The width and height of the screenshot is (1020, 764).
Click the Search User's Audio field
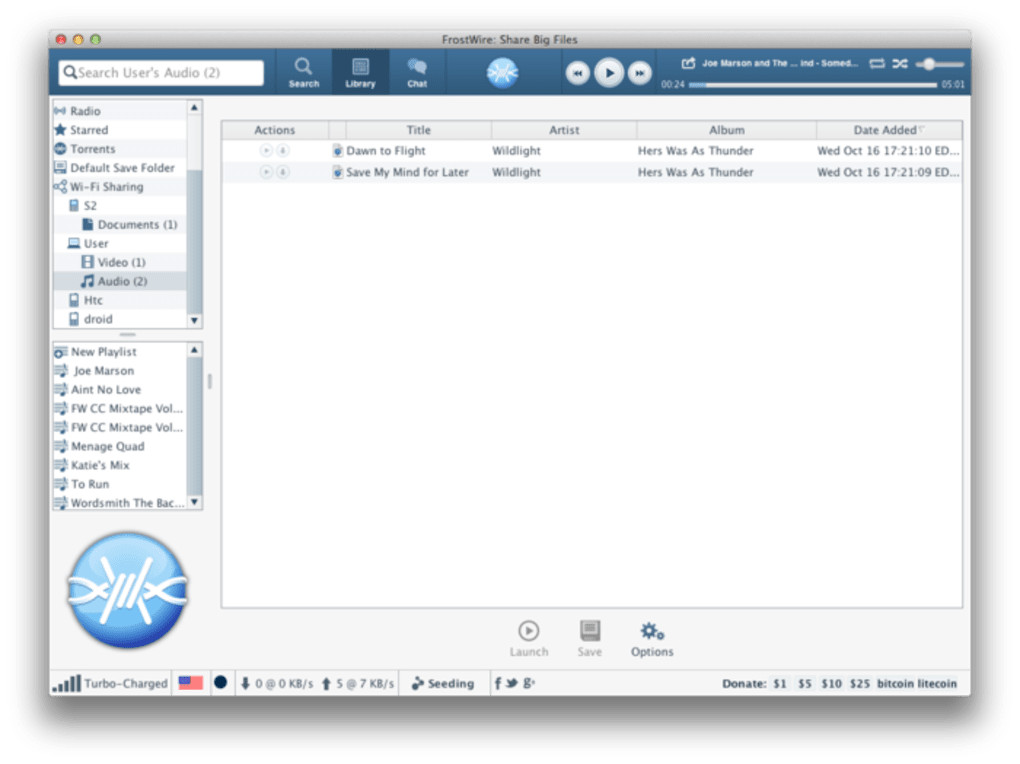pos(161,72)
